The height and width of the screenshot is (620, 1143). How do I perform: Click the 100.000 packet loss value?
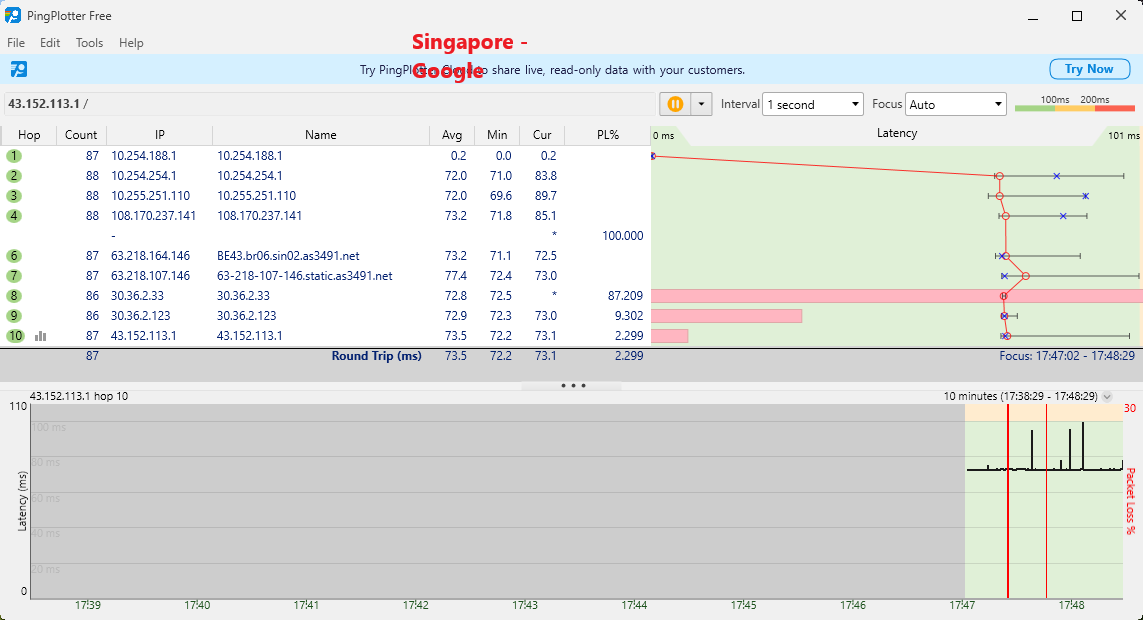pos(623,236)
